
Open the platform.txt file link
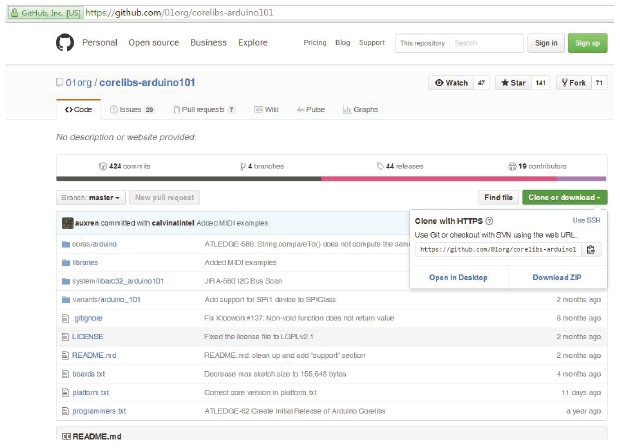tap(91, 393)
